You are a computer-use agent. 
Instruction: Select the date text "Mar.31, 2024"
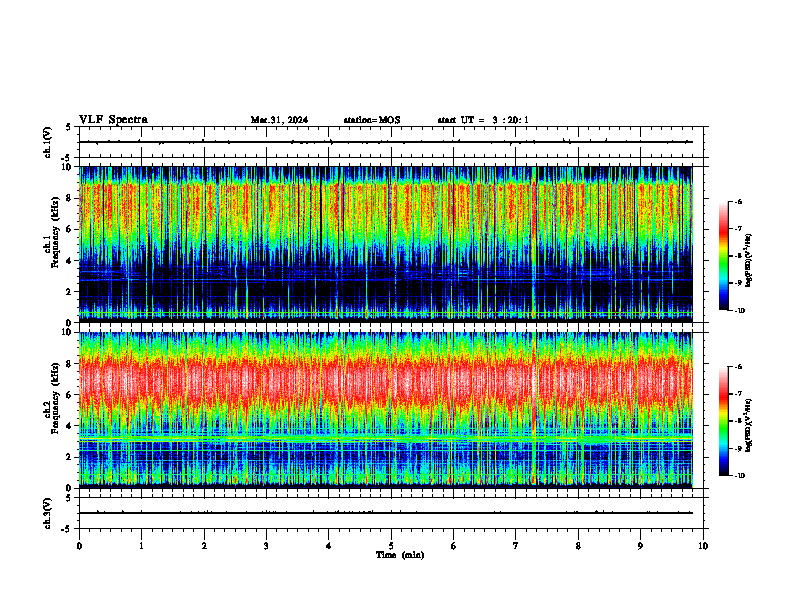pos(279,120)
